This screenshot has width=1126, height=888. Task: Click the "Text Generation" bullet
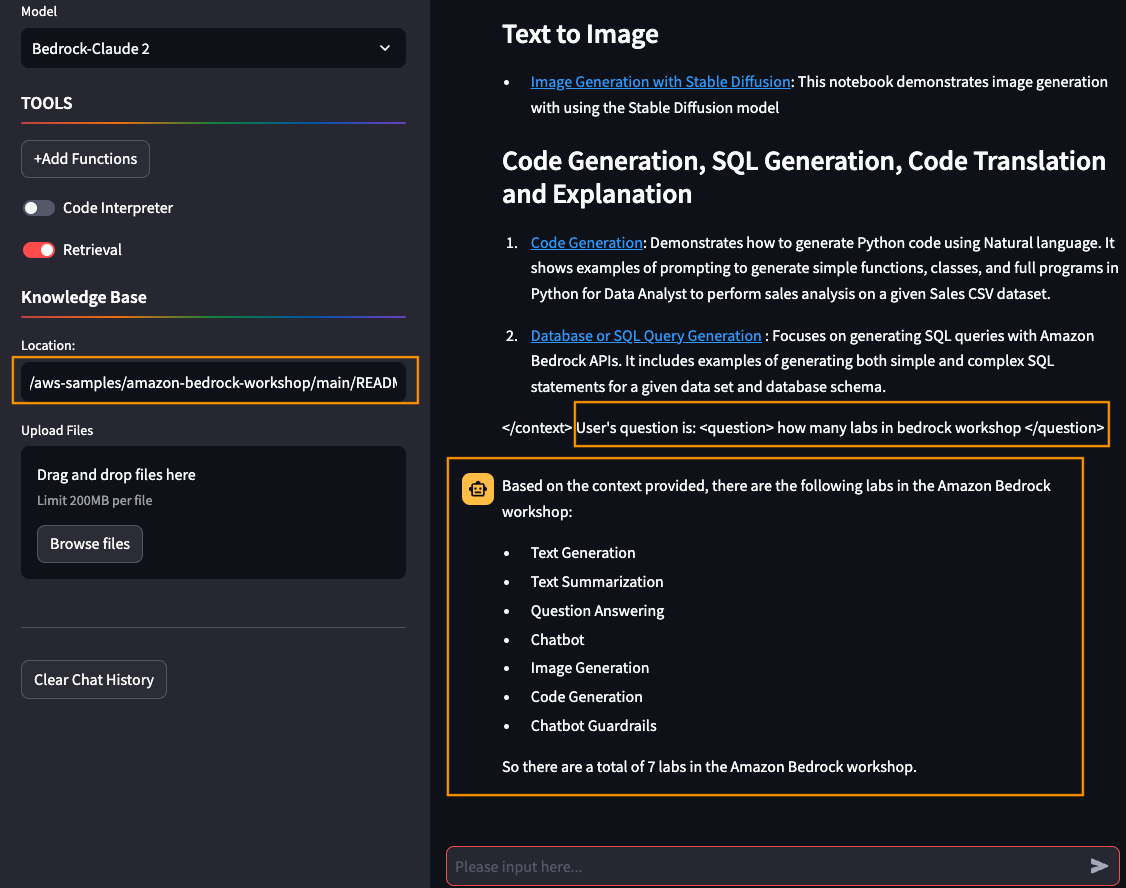583,553
